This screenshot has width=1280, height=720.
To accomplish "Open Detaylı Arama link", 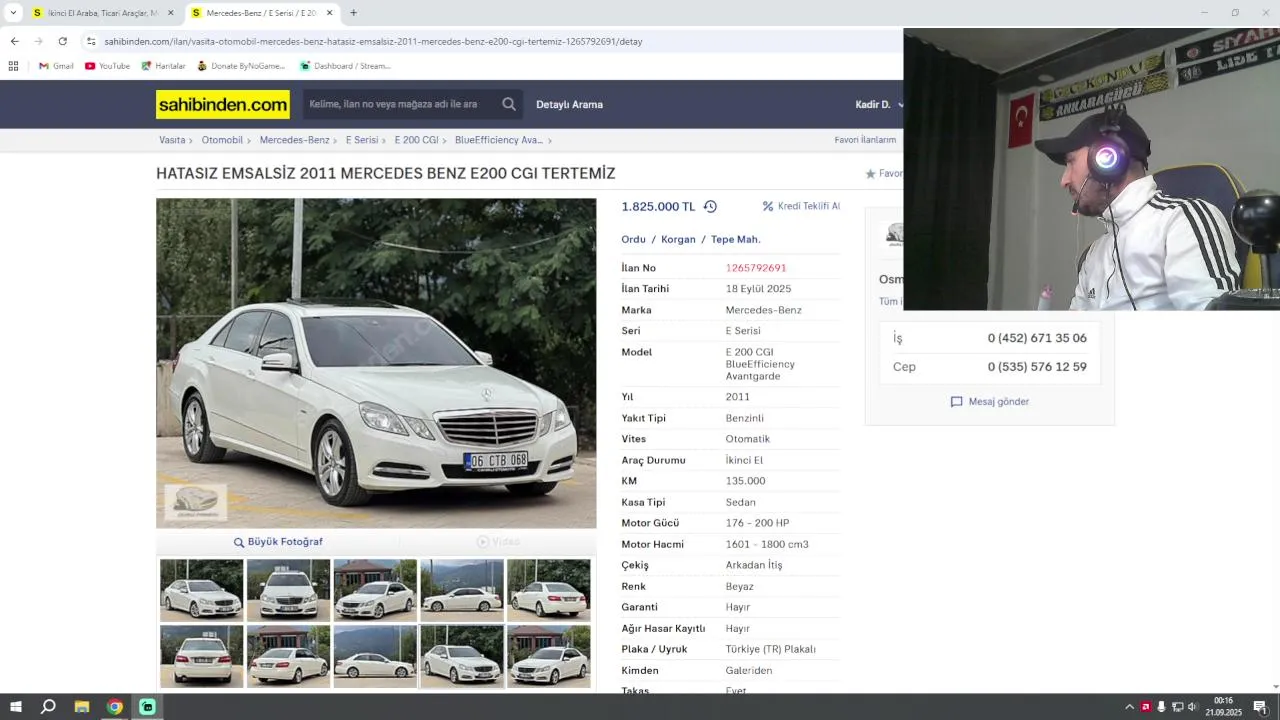I will coord(569,104).
